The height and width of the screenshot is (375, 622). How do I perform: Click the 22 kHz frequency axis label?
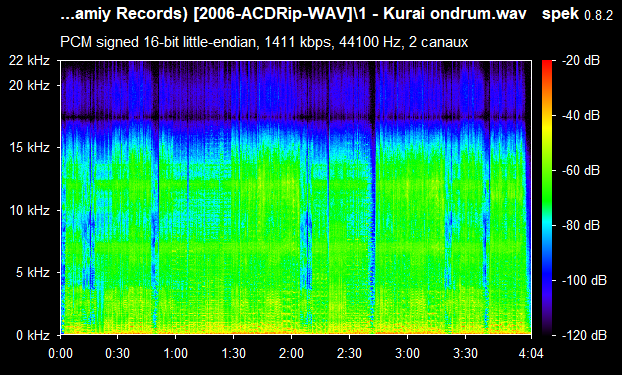[x=29, y=60]
